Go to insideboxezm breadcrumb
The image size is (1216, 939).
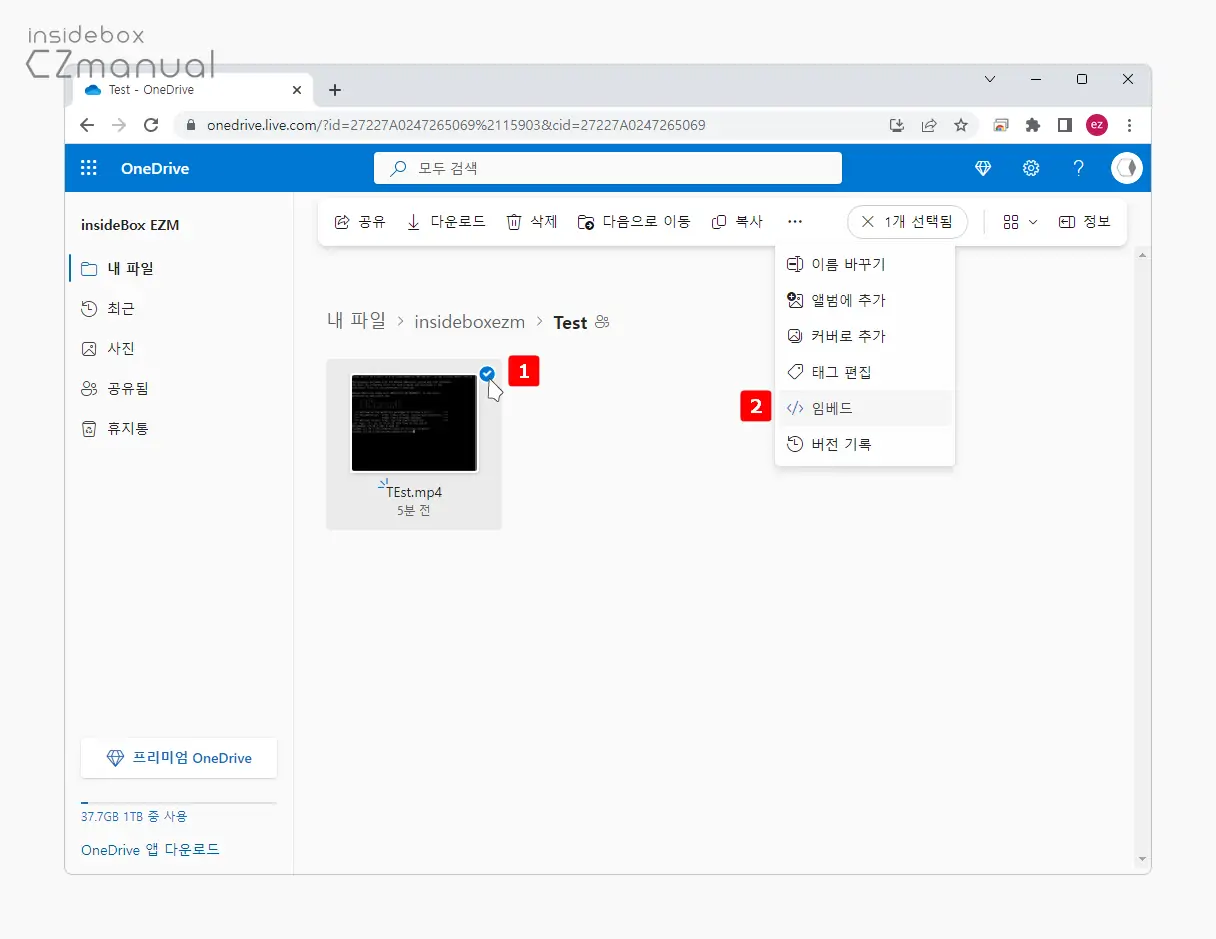tap(470, 322)
